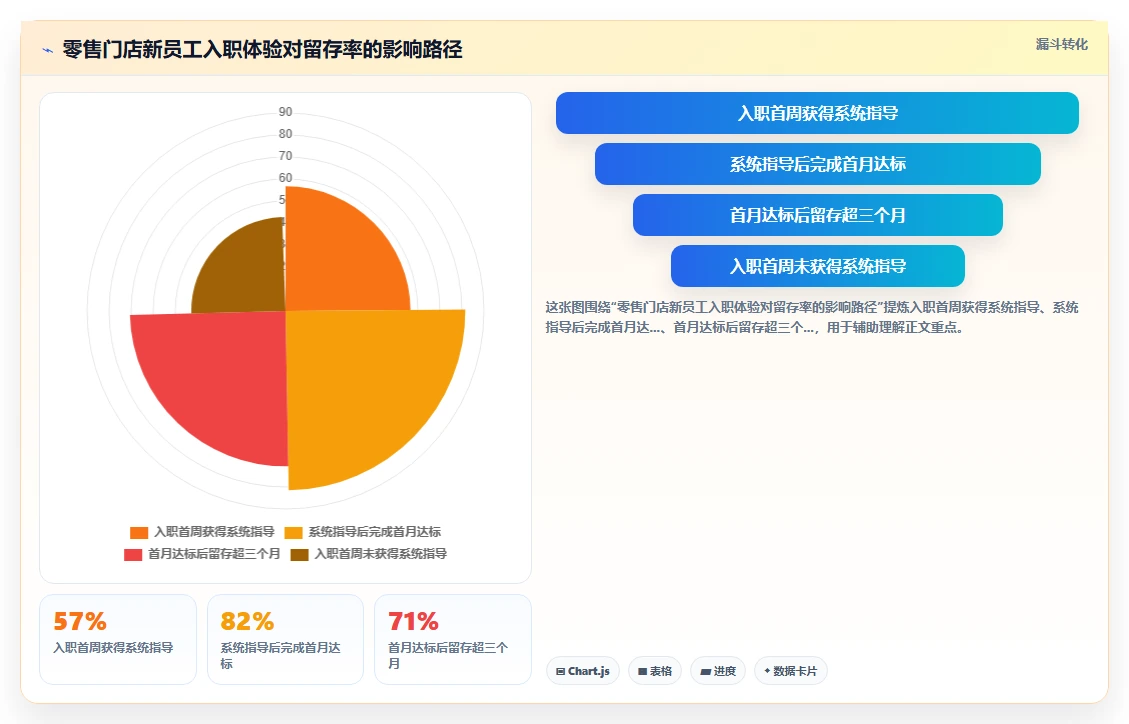Viewport: 1129px width, 724px height.
Task: Click the axis label 80 on the chart
Action: [285, 134]
